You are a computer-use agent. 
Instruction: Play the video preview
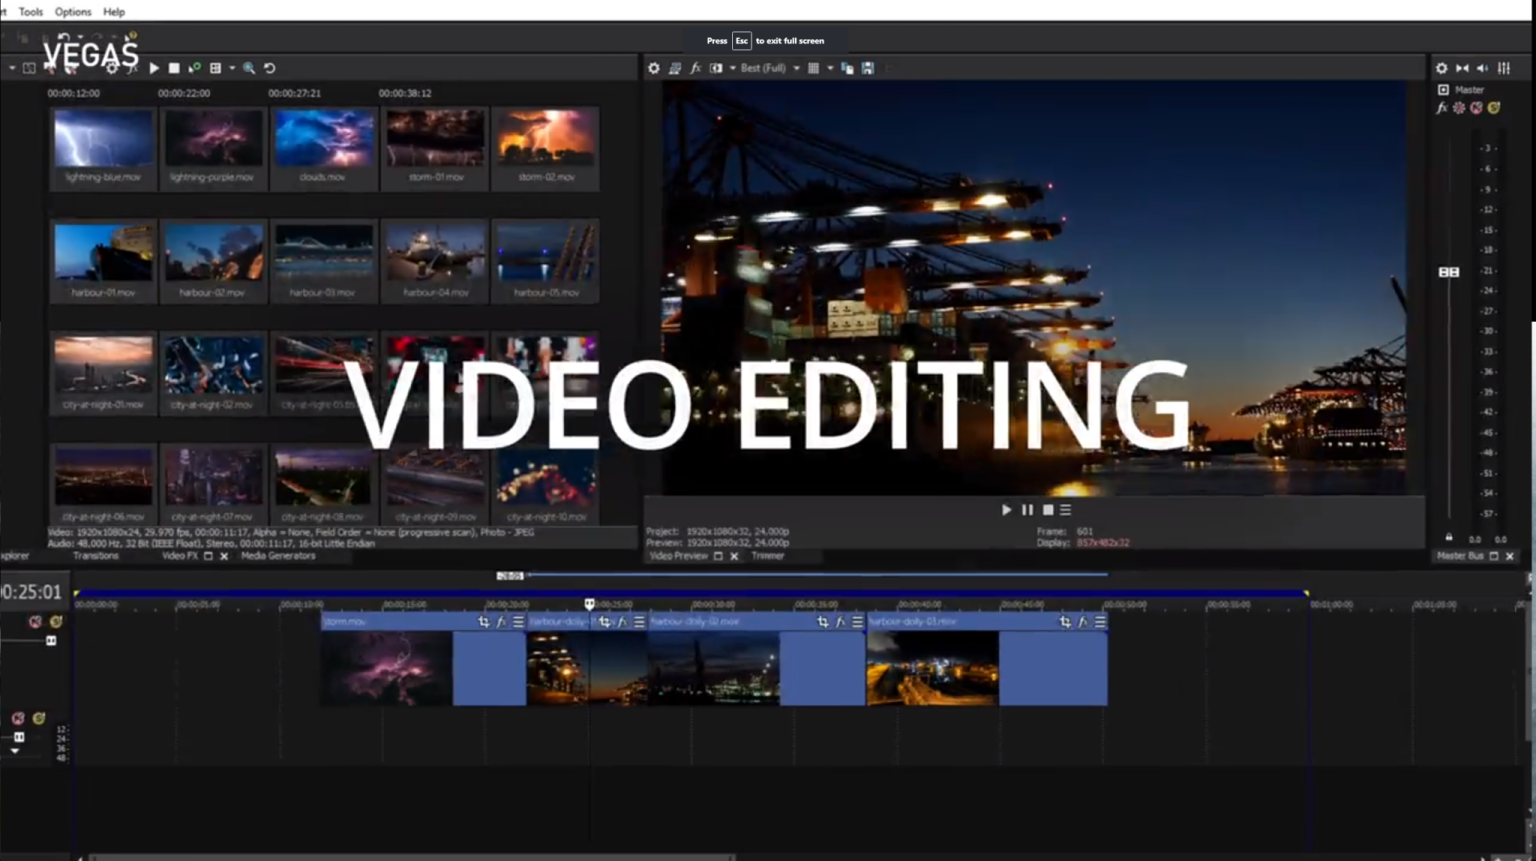1006,510
